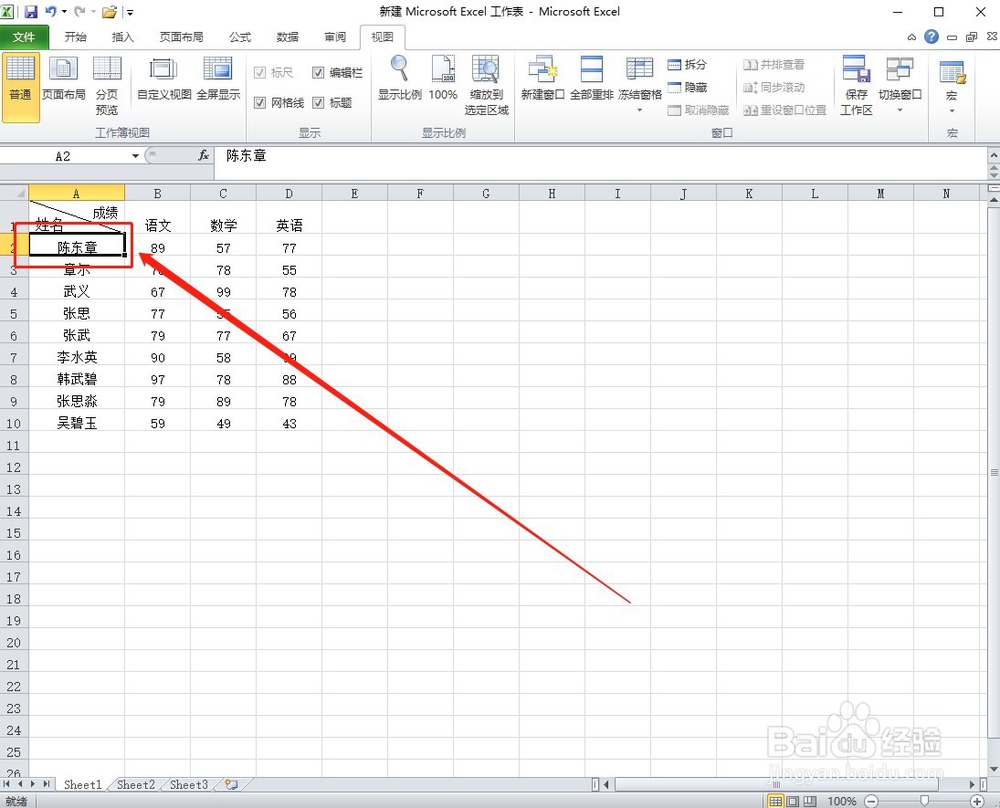1000x808 pixels.
Task: Select cell with name 李水英
Action: [78, 357]
